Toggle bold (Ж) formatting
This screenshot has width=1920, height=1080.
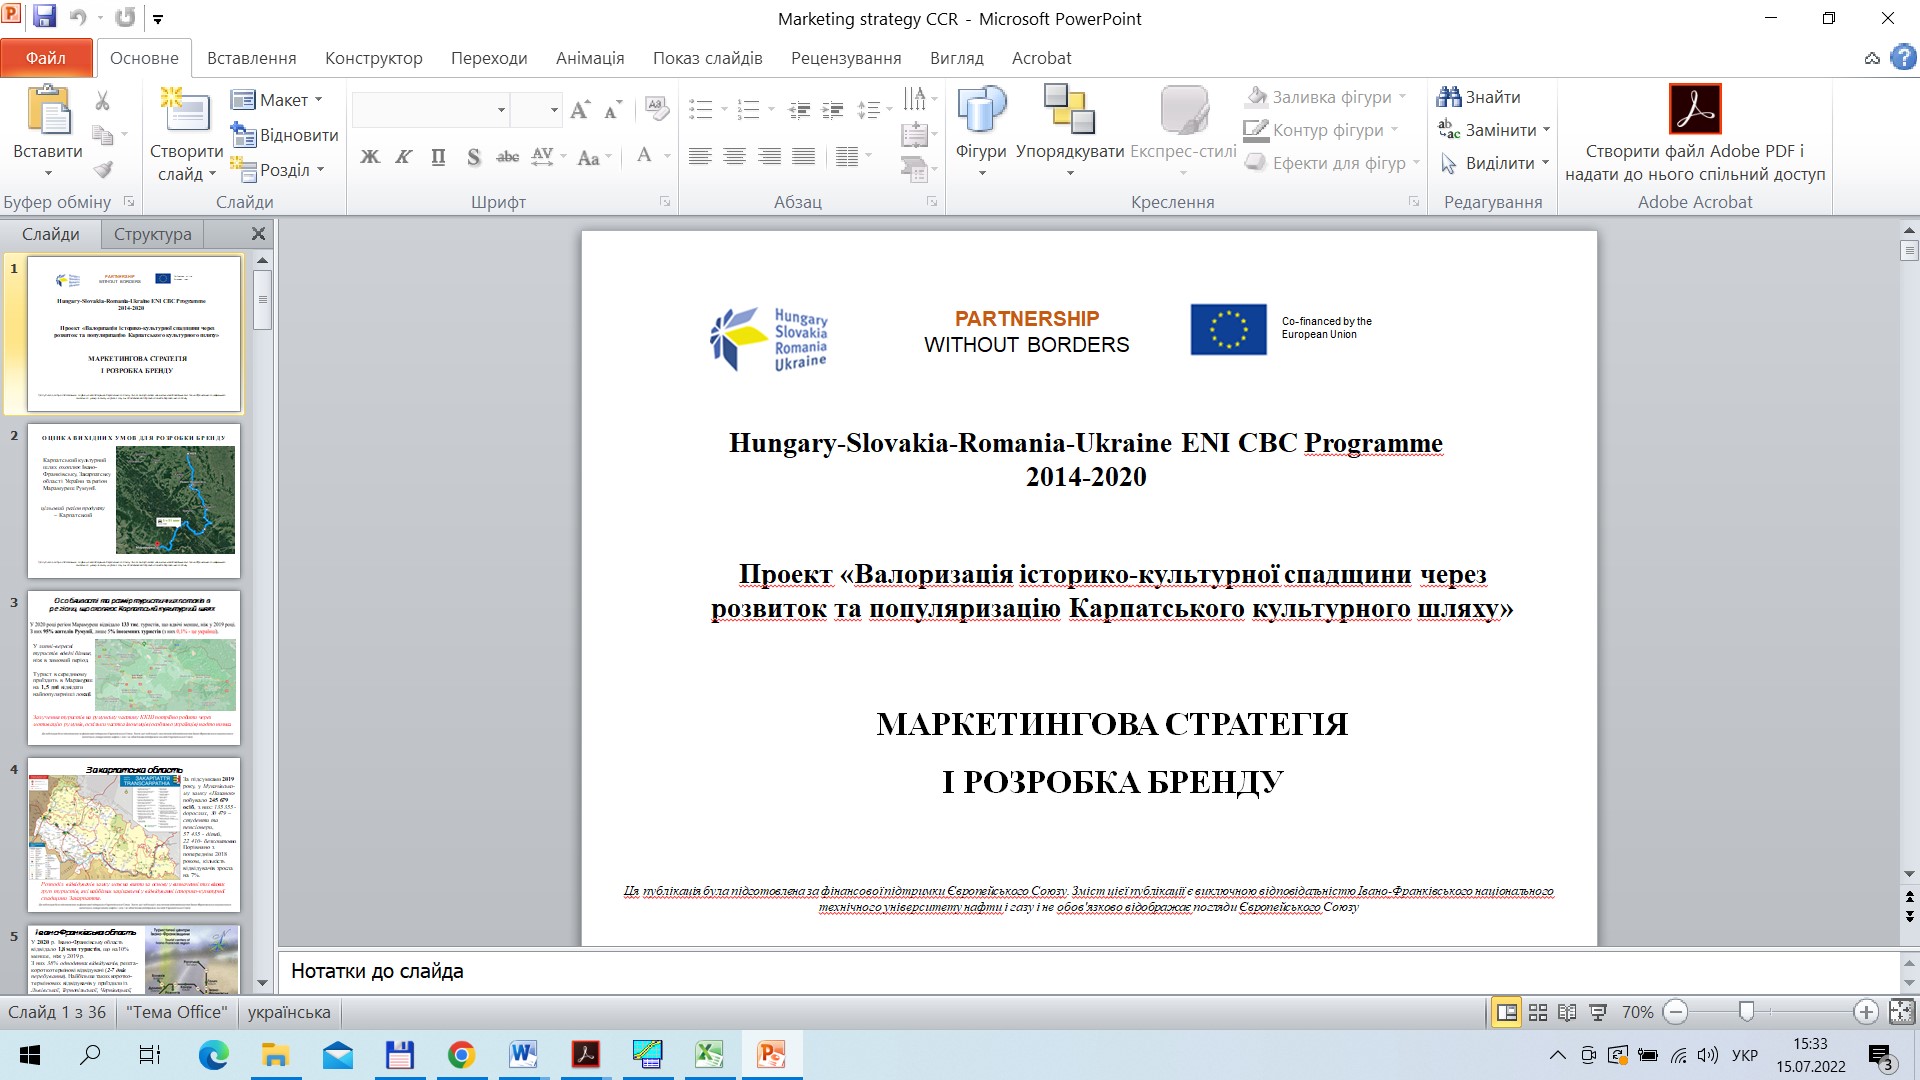(370, 157)
